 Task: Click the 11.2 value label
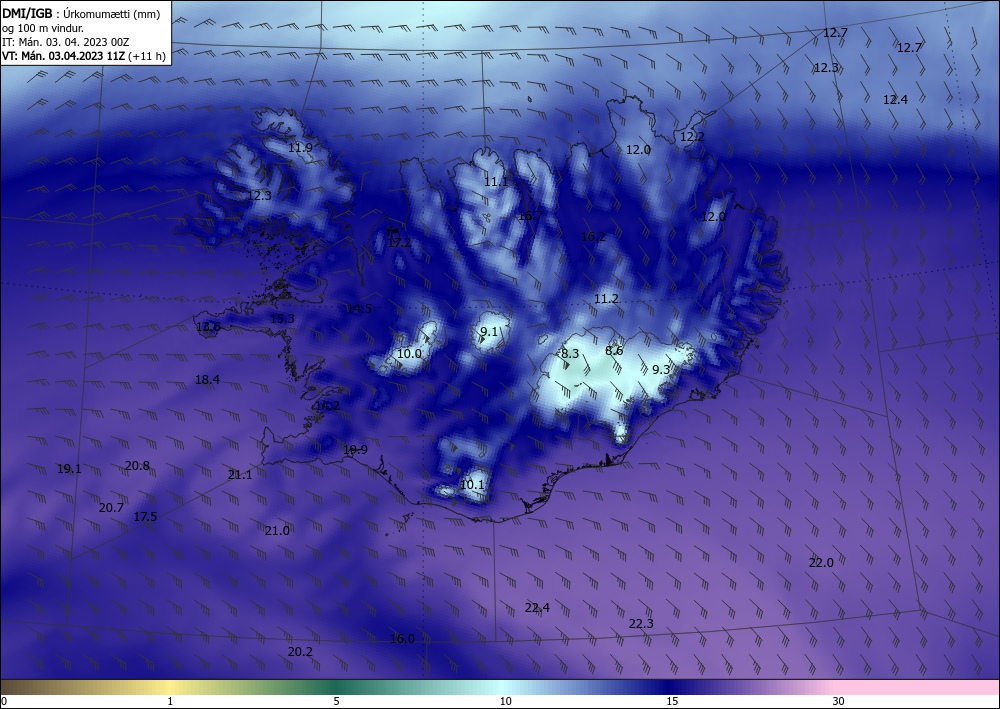pyautogui.click(x=607, y=298)
